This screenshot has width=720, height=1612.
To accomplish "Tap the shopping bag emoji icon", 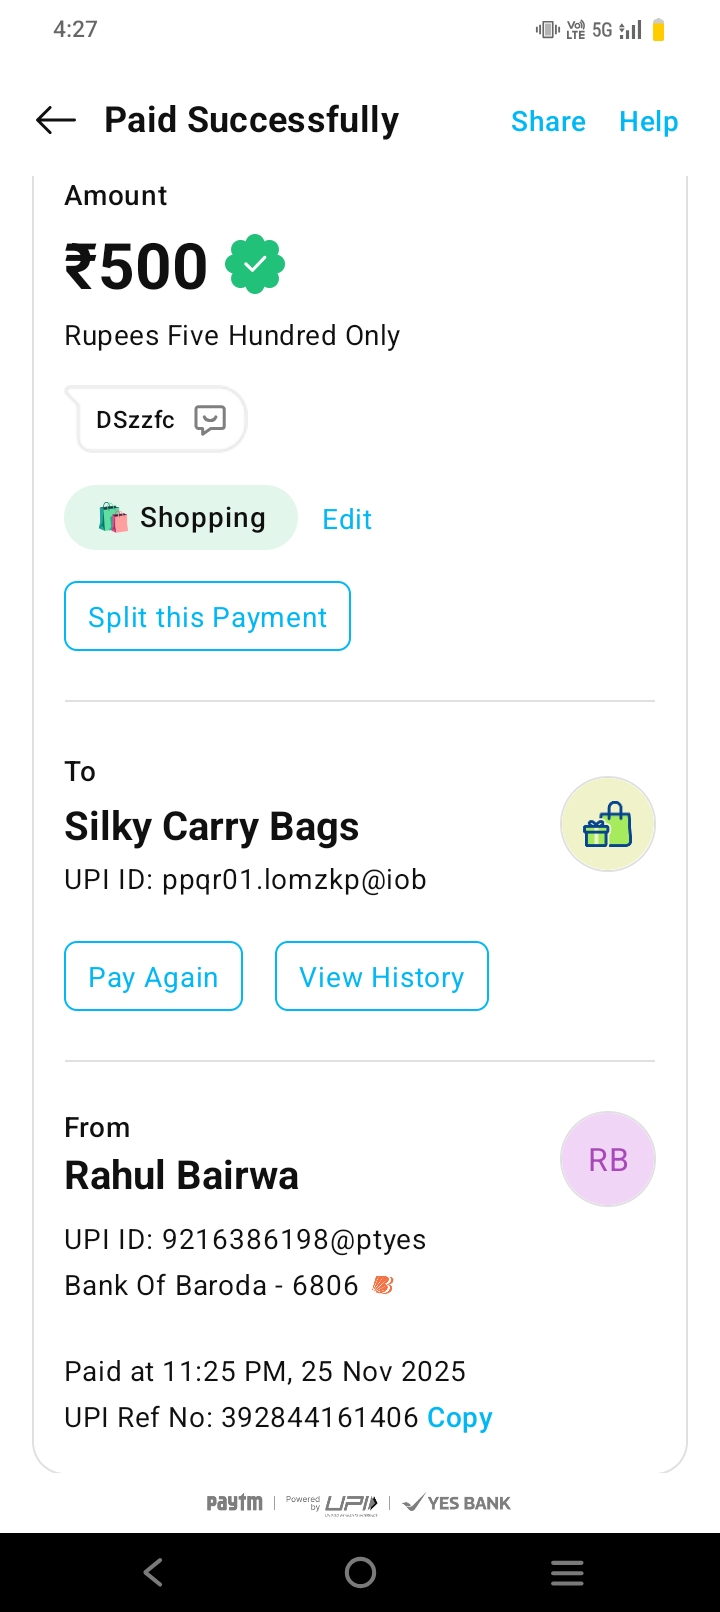I will (x=113, y=518).
